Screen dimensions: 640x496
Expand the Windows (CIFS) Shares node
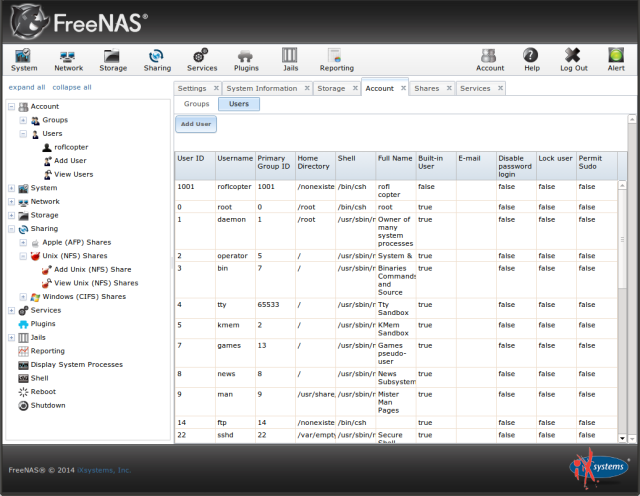pos(23,297)
